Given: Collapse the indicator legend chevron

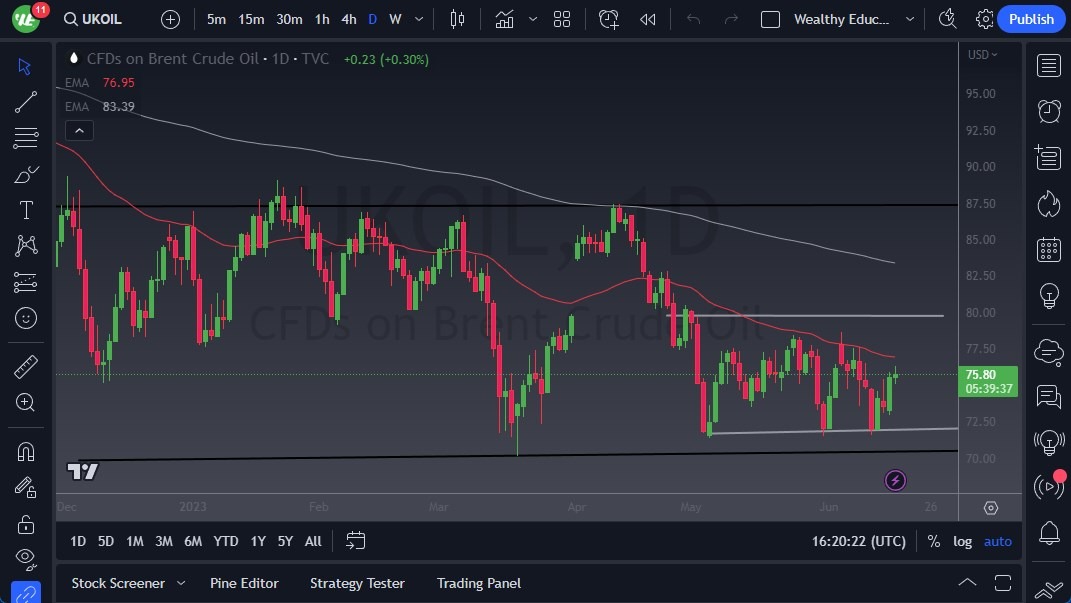Looking at the screenshot, I should click(x=78, y=130).
